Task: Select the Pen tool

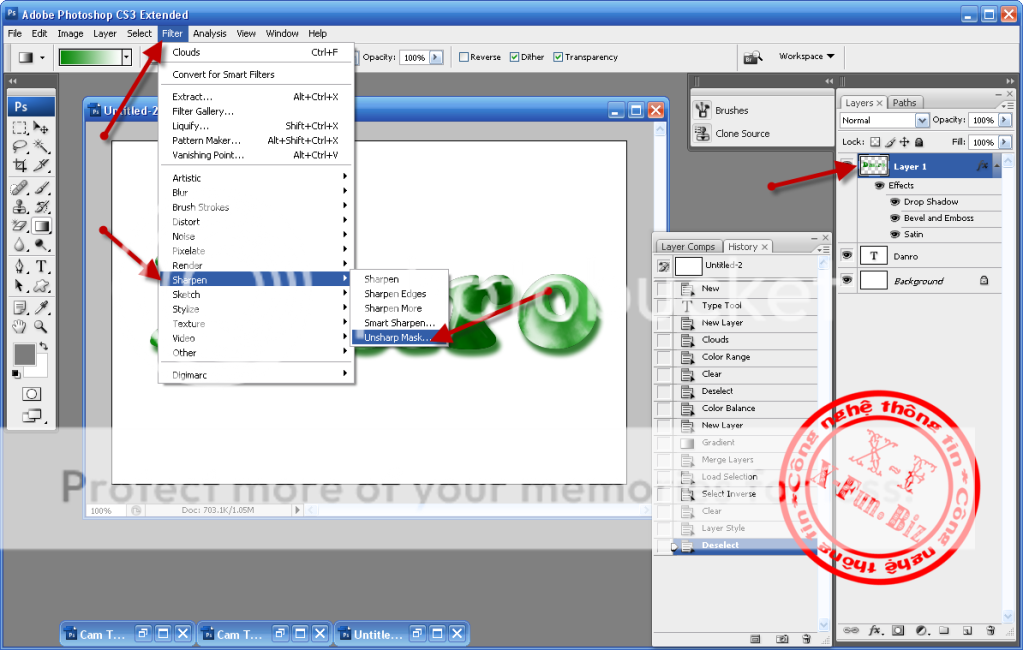Action: (x=20, y=266)
